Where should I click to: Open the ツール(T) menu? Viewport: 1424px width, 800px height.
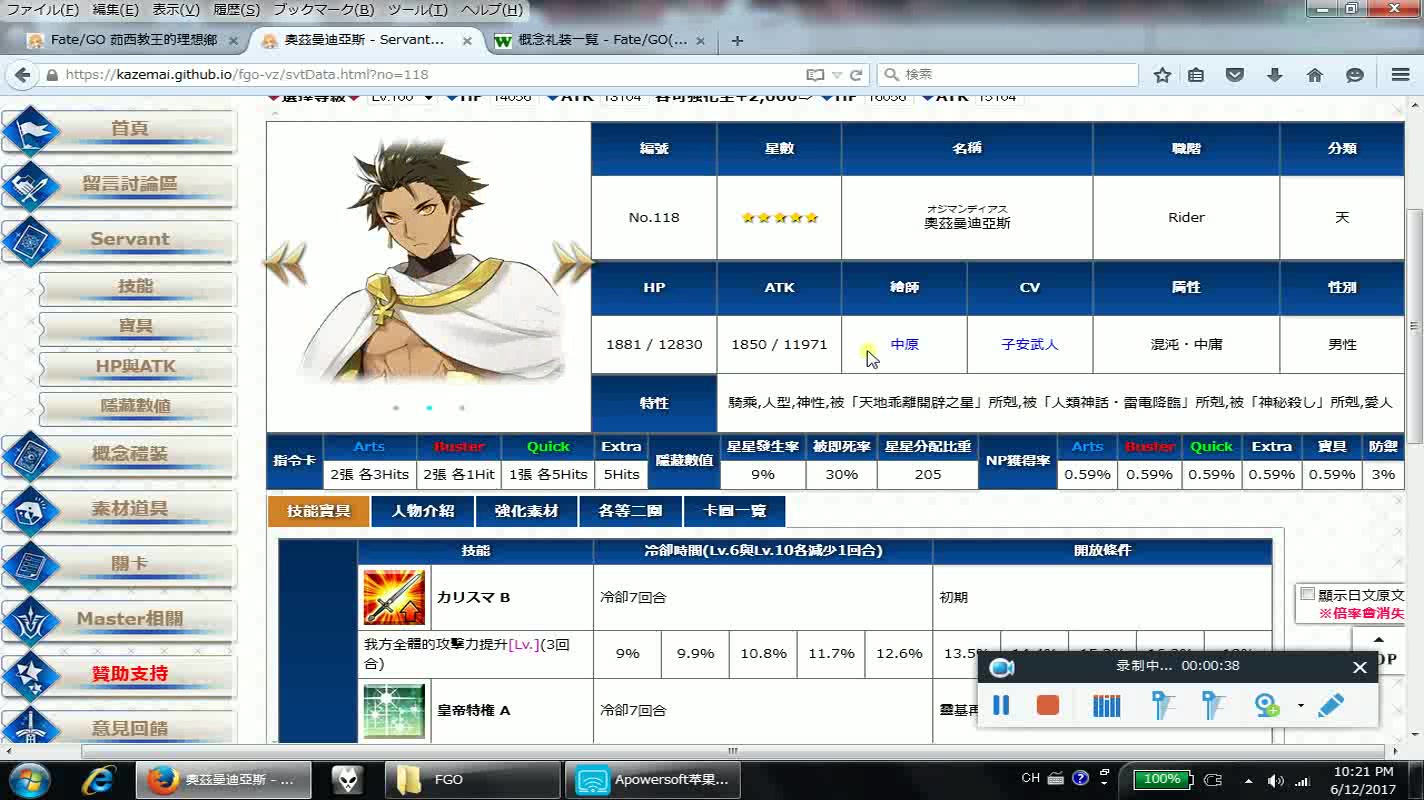point(418,10)
